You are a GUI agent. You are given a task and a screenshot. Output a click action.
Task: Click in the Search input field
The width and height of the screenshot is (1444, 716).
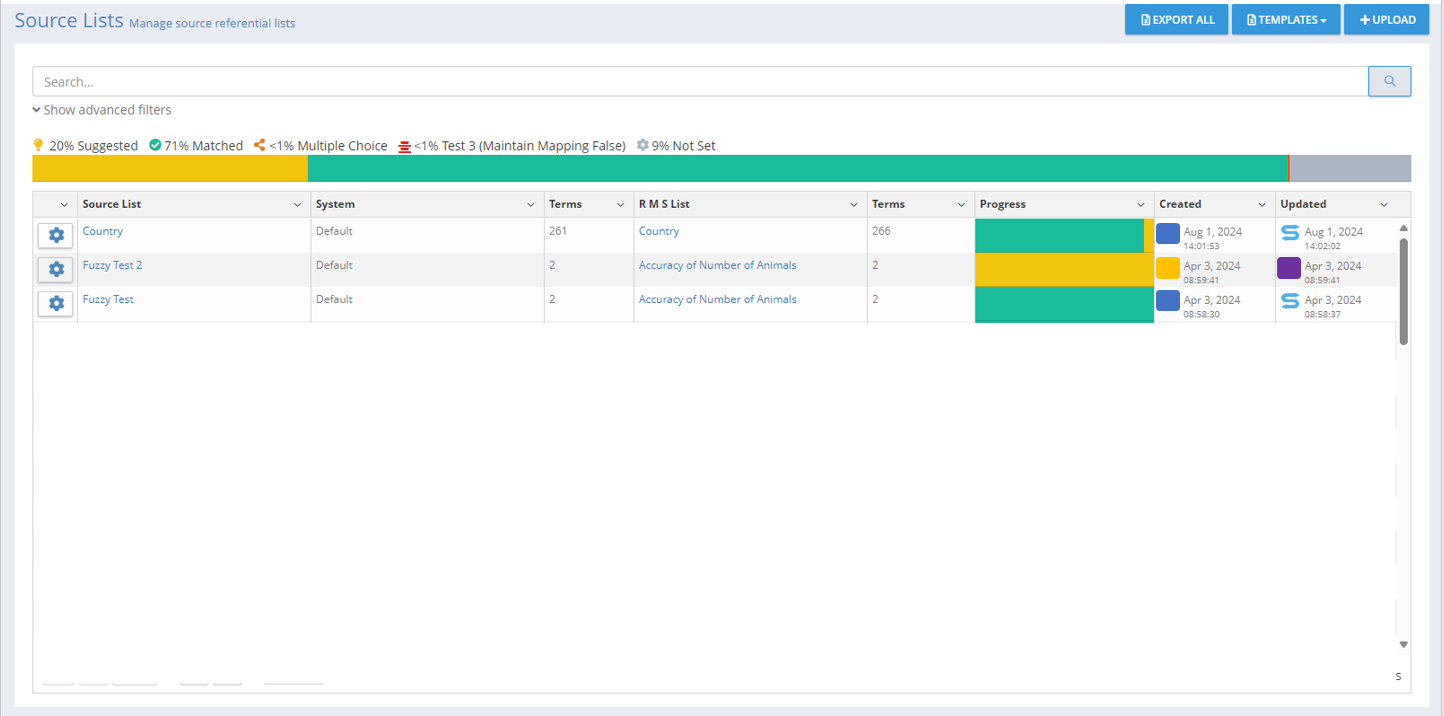(700, 82)
